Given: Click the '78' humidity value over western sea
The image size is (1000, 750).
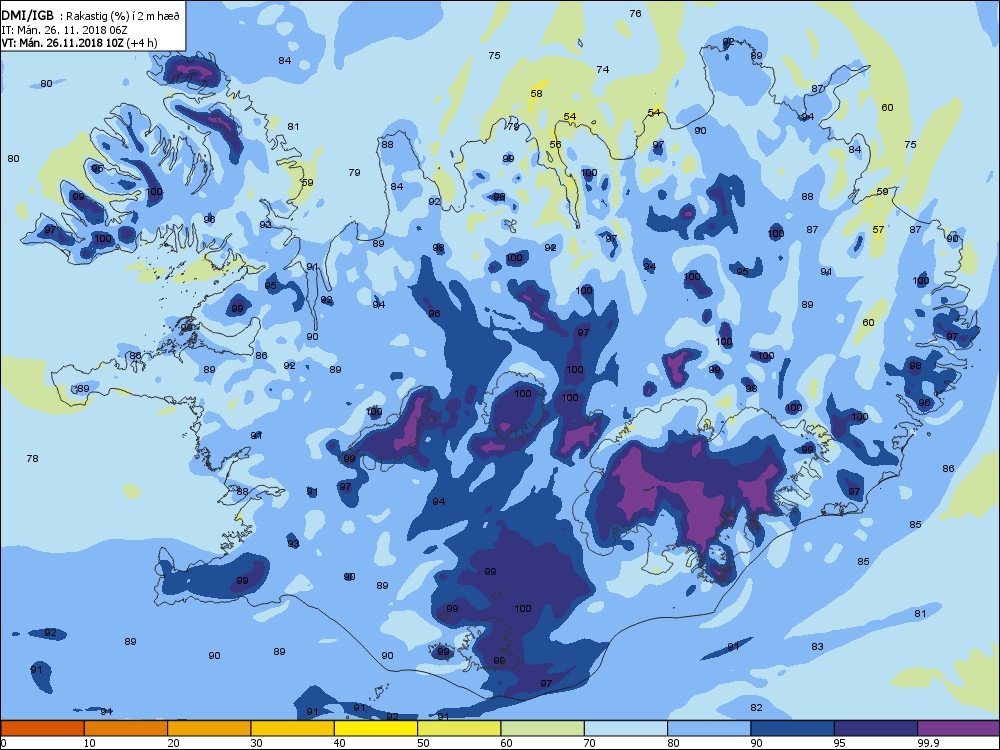Looking at the screenshot, I should tap(33, 458).
